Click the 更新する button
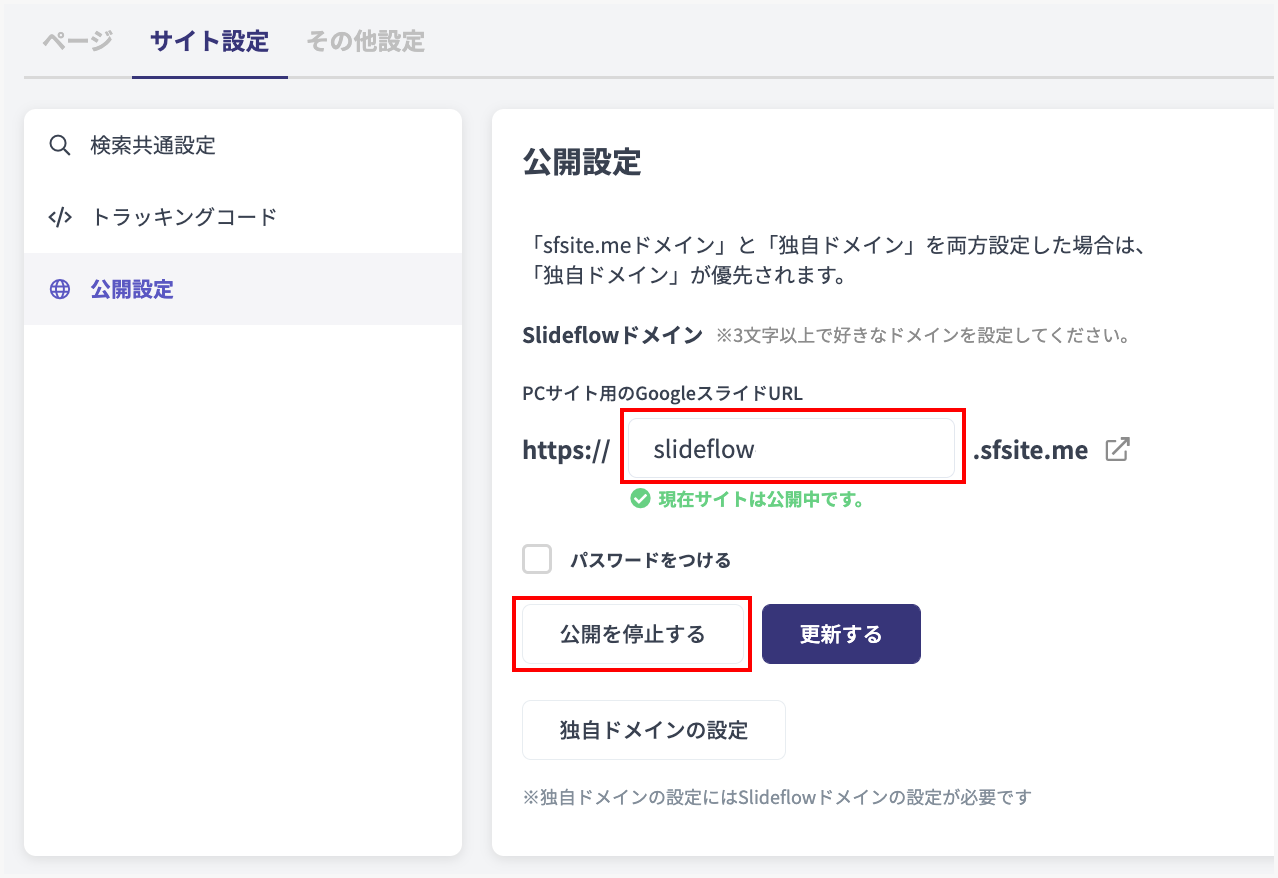 tap(841, 634)
